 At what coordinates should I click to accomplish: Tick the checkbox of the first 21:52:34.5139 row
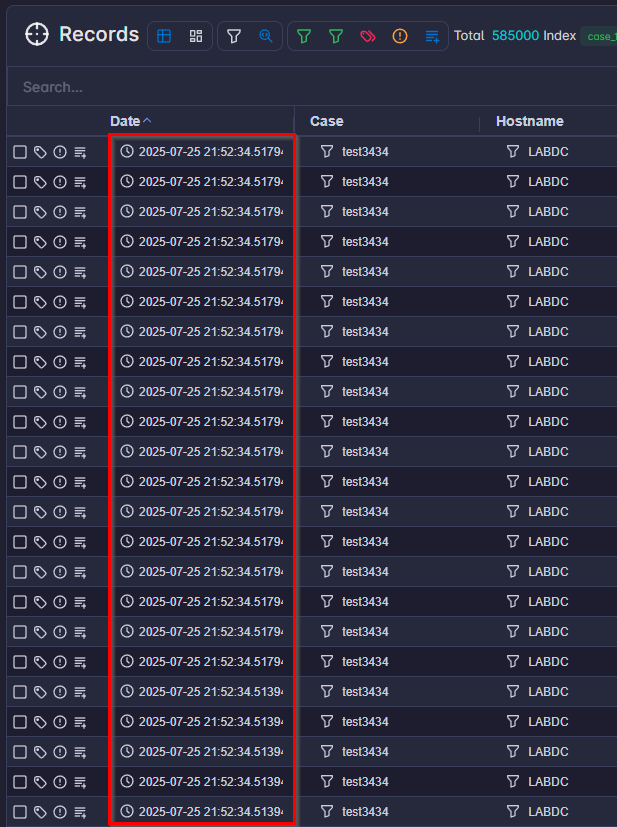20,692
